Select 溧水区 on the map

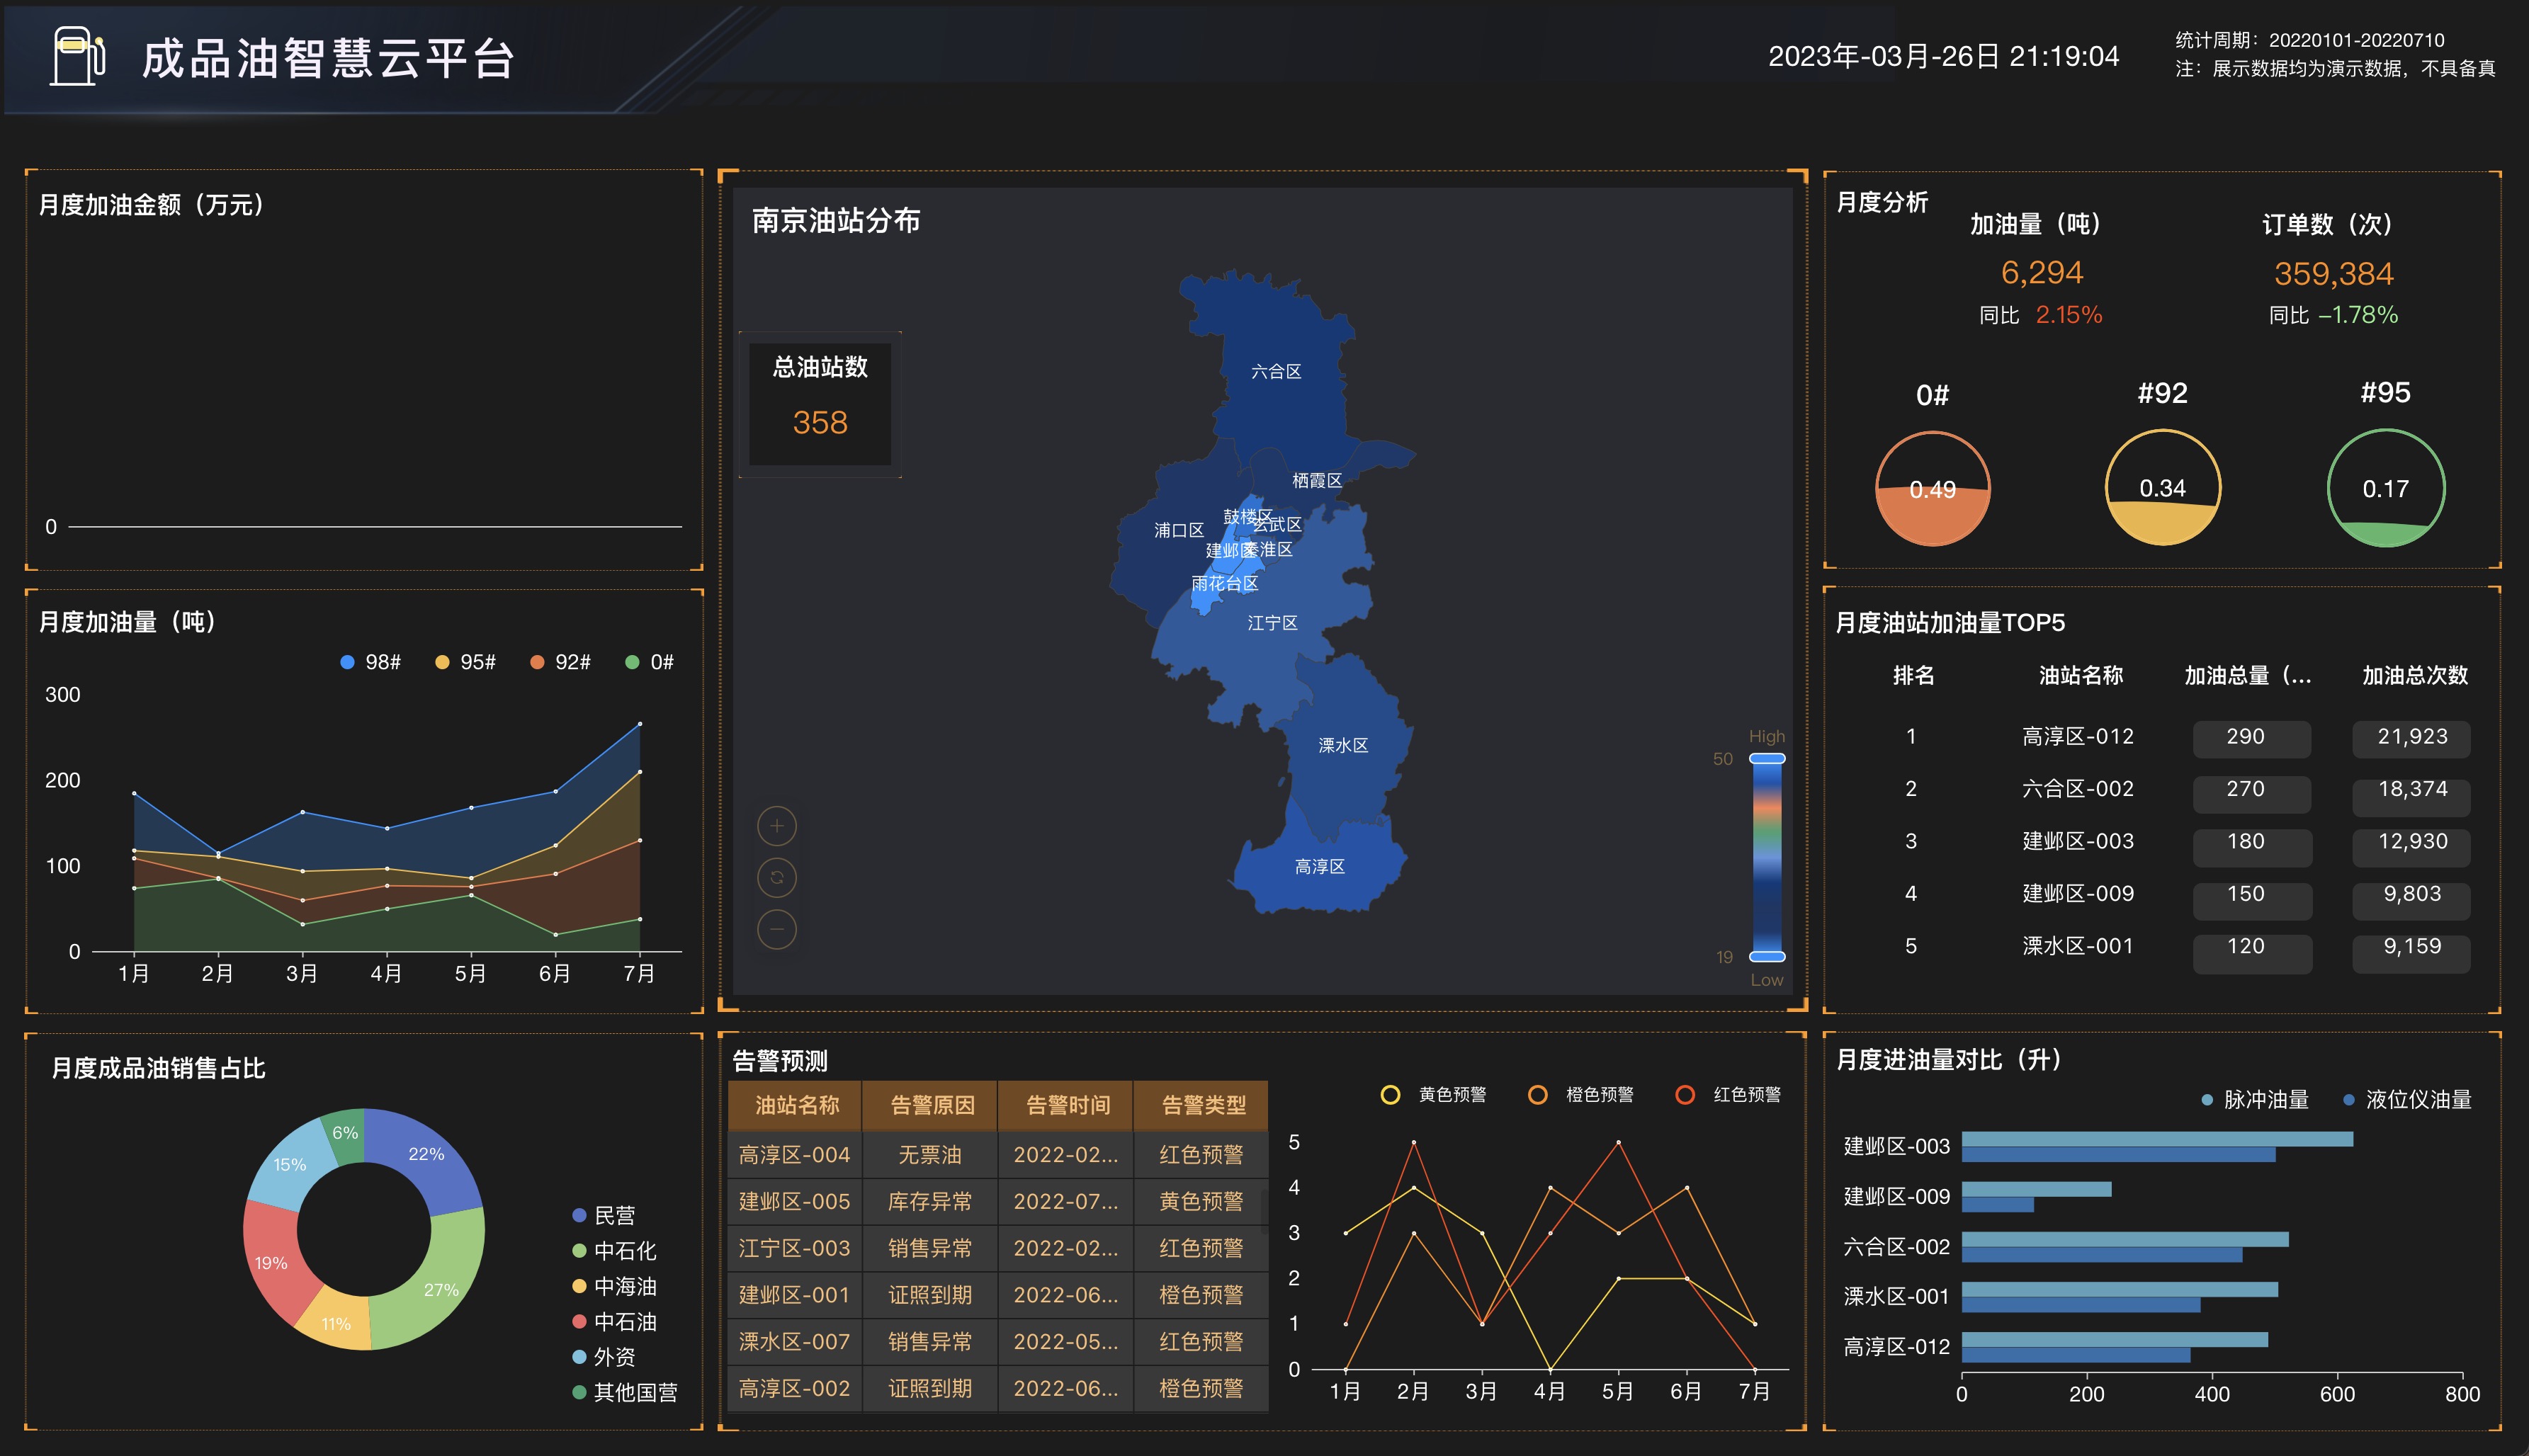[x=1343, y=745]
